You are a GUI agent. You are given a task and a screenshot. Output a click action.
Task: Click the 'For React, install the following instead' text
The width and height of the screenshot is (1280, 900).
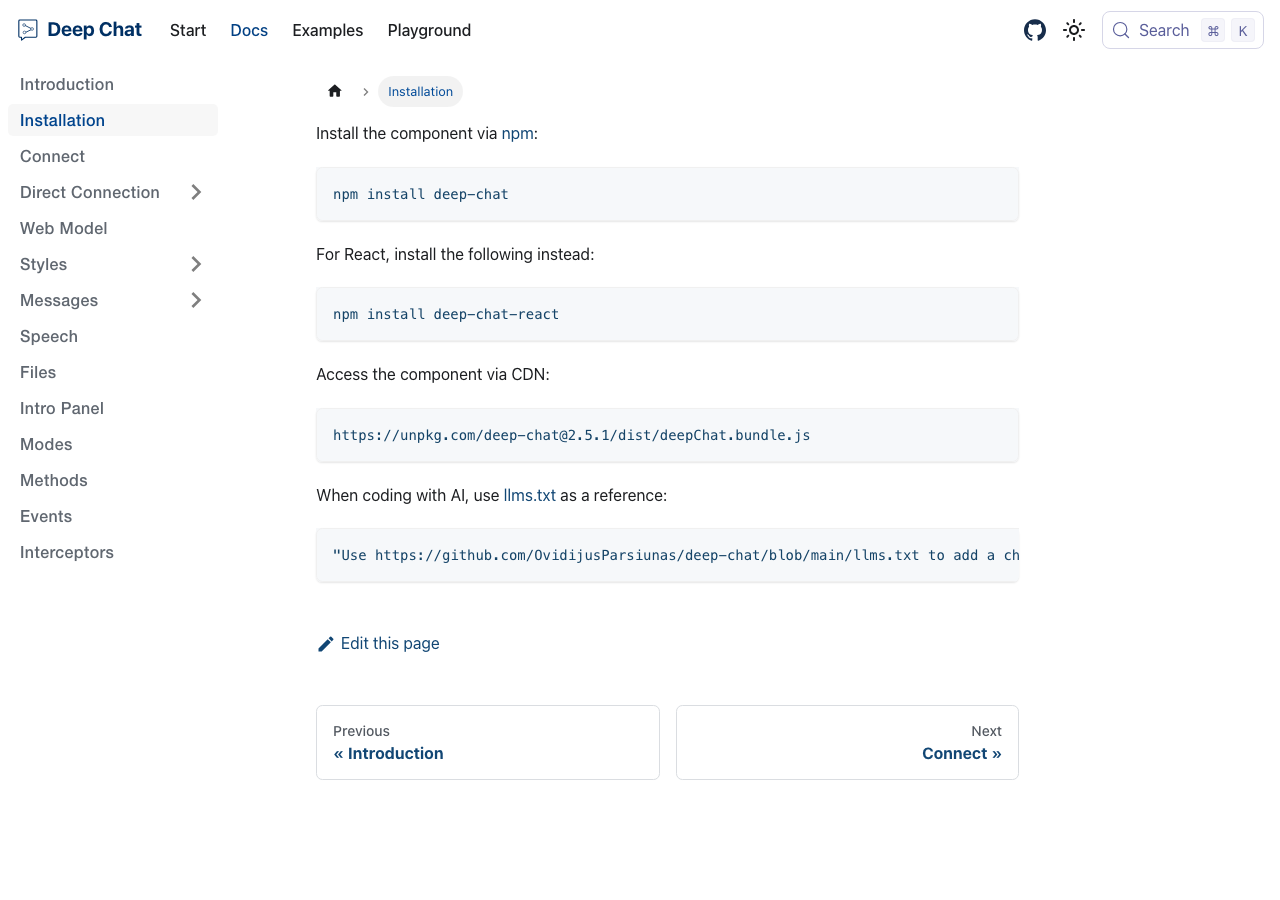pos(455,255)
